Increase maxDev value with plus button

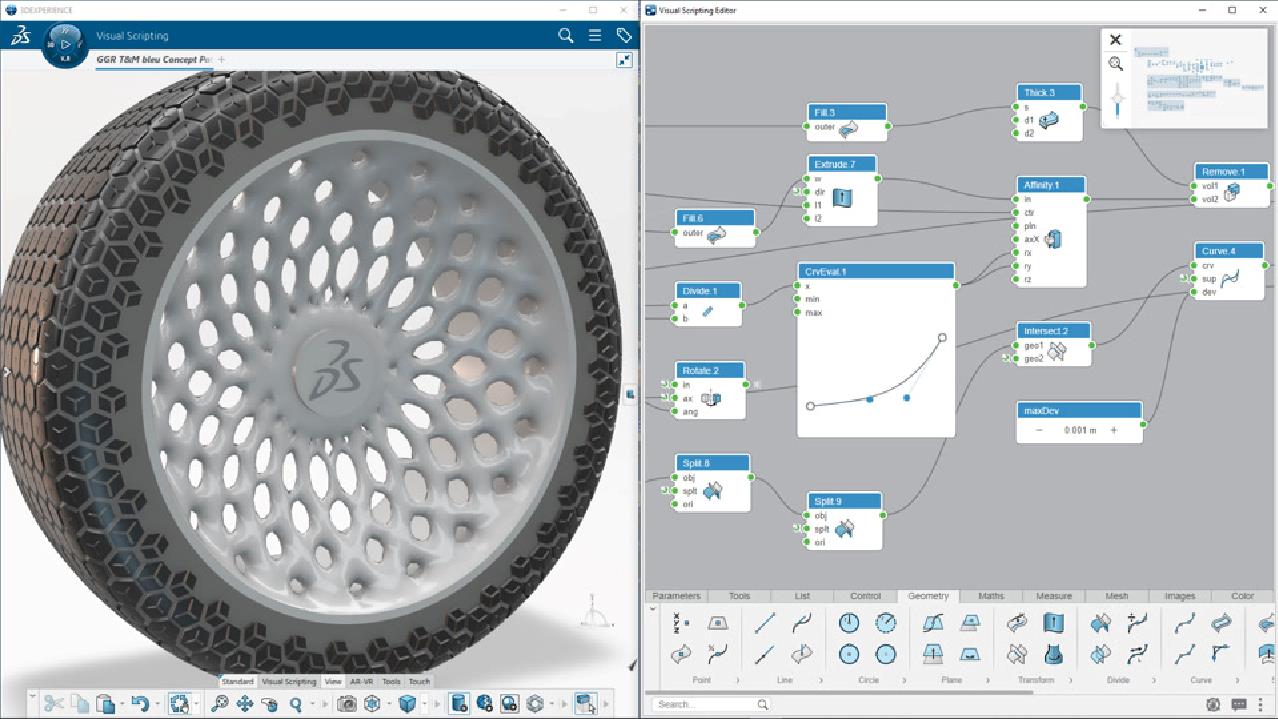tap(1114, 430)
